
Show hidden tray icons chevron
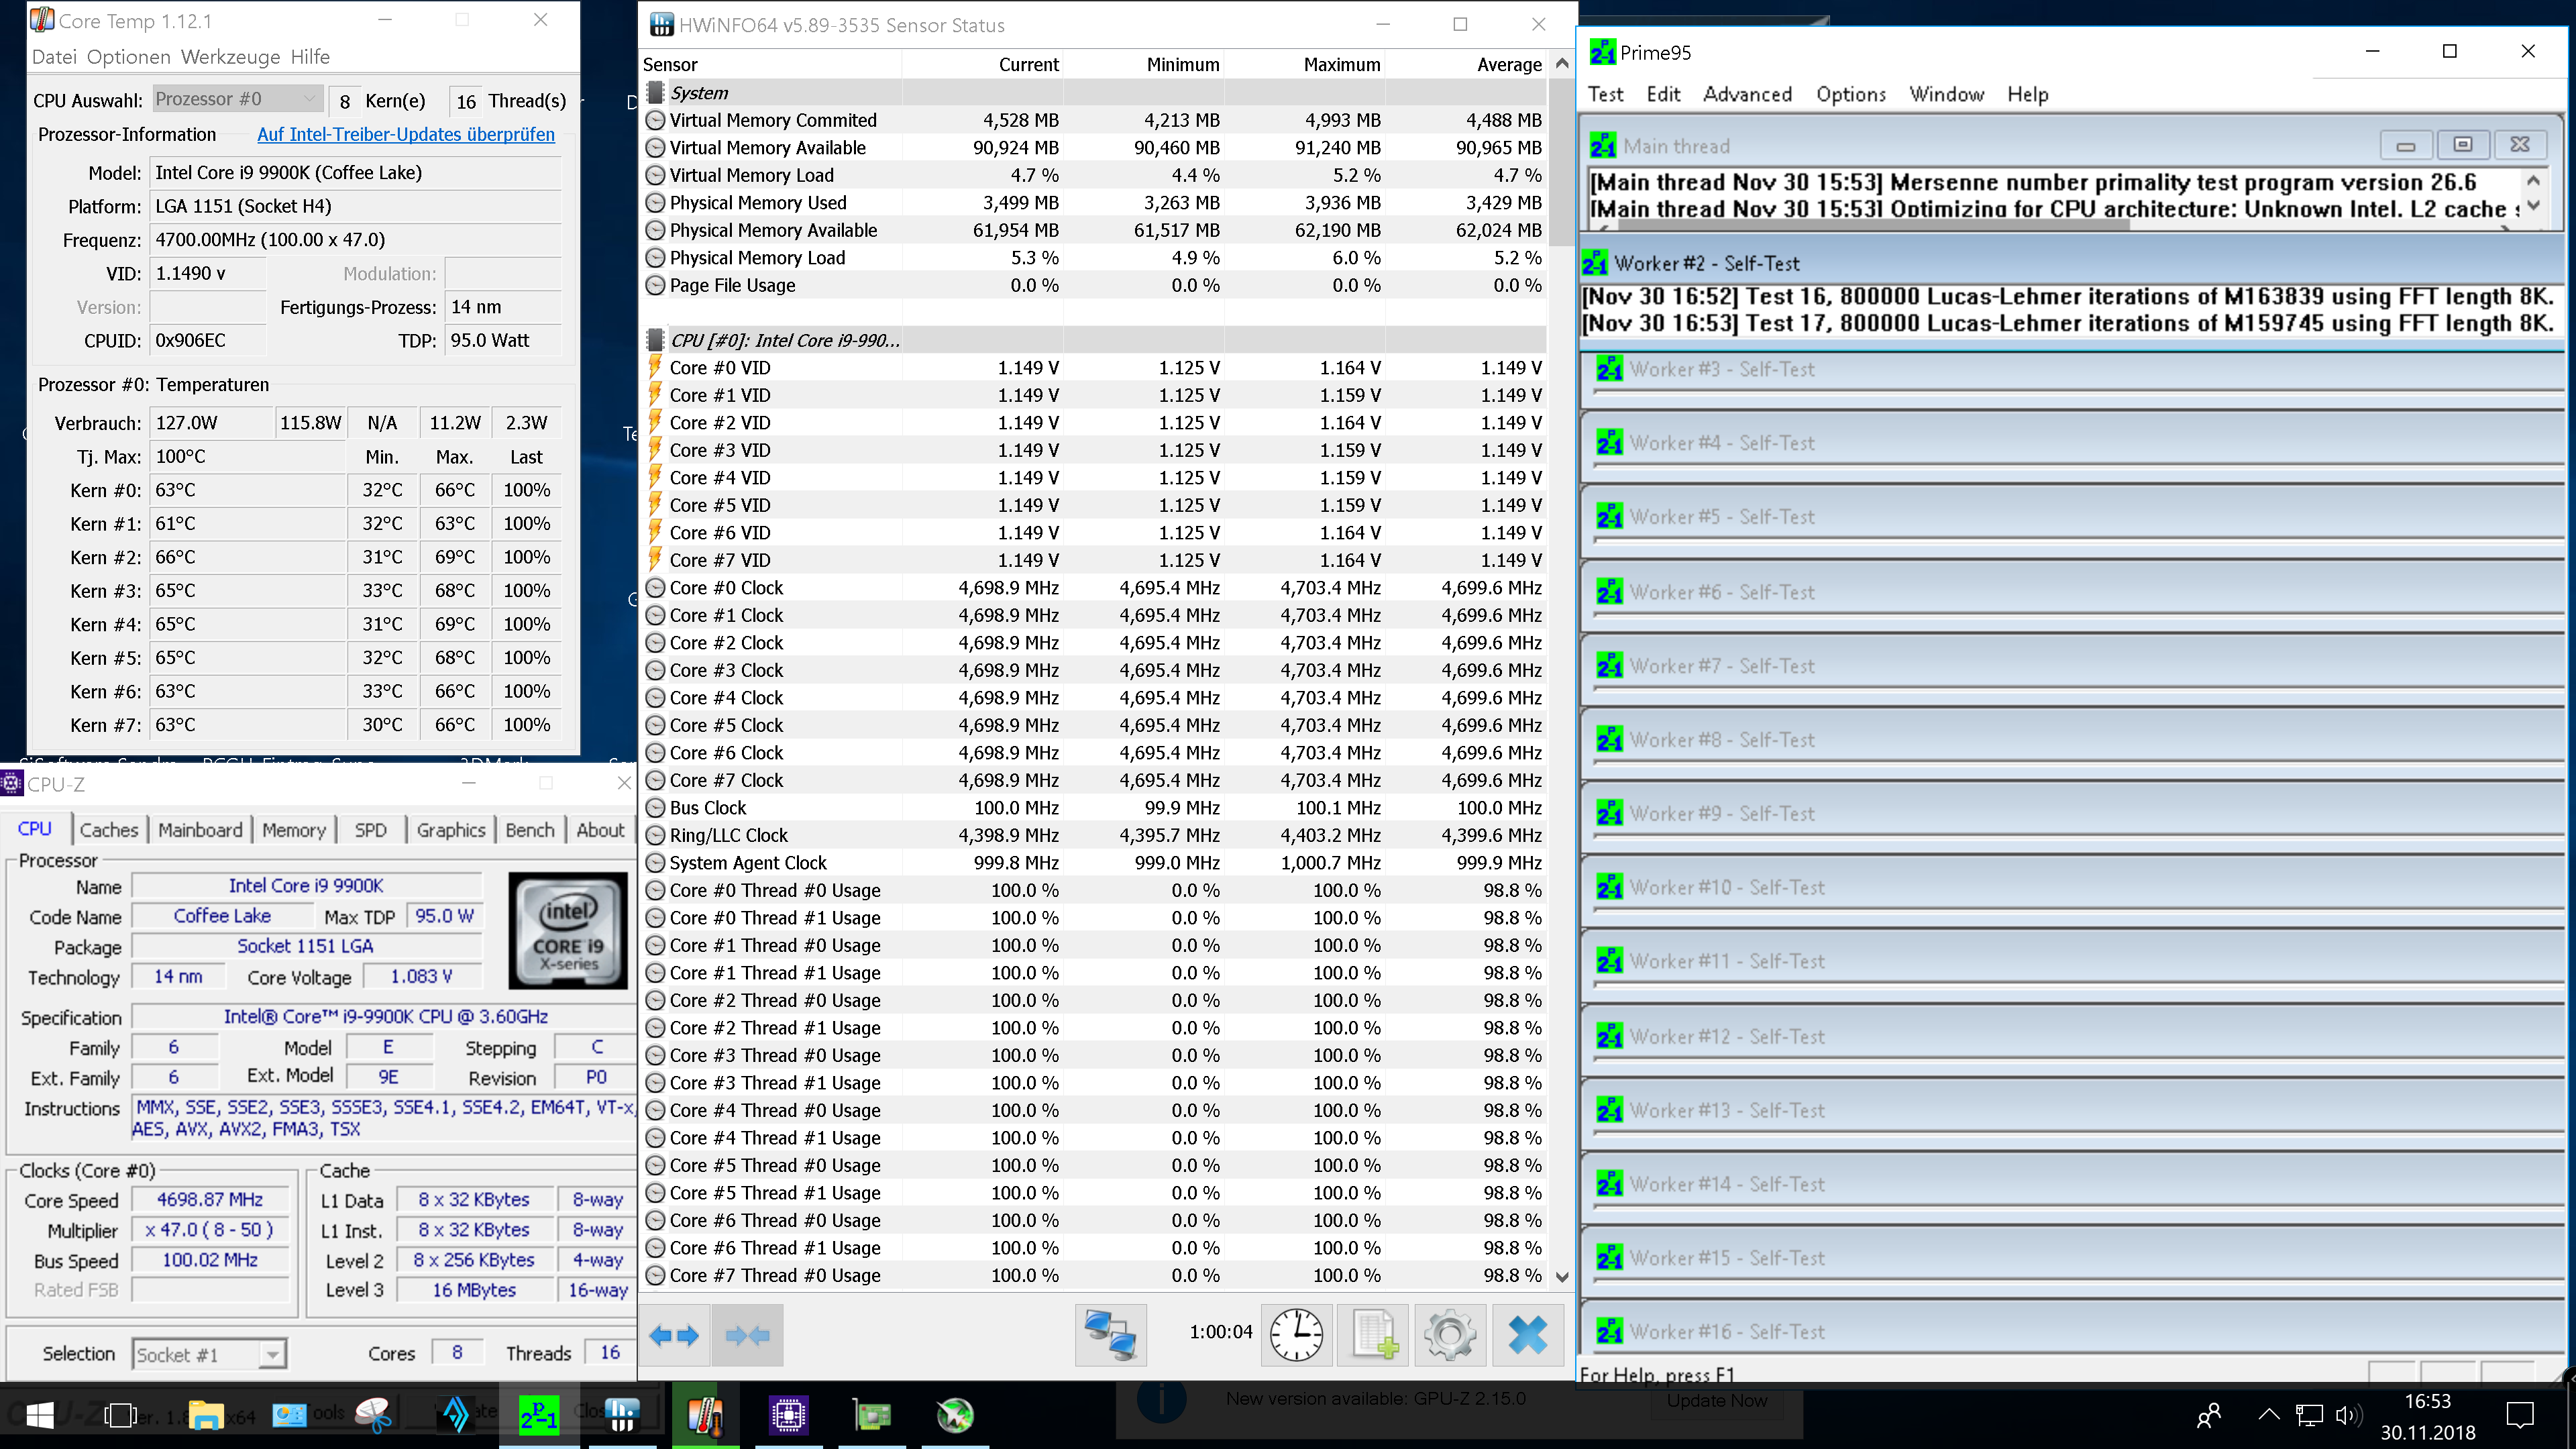[x=2269, y=1415]
